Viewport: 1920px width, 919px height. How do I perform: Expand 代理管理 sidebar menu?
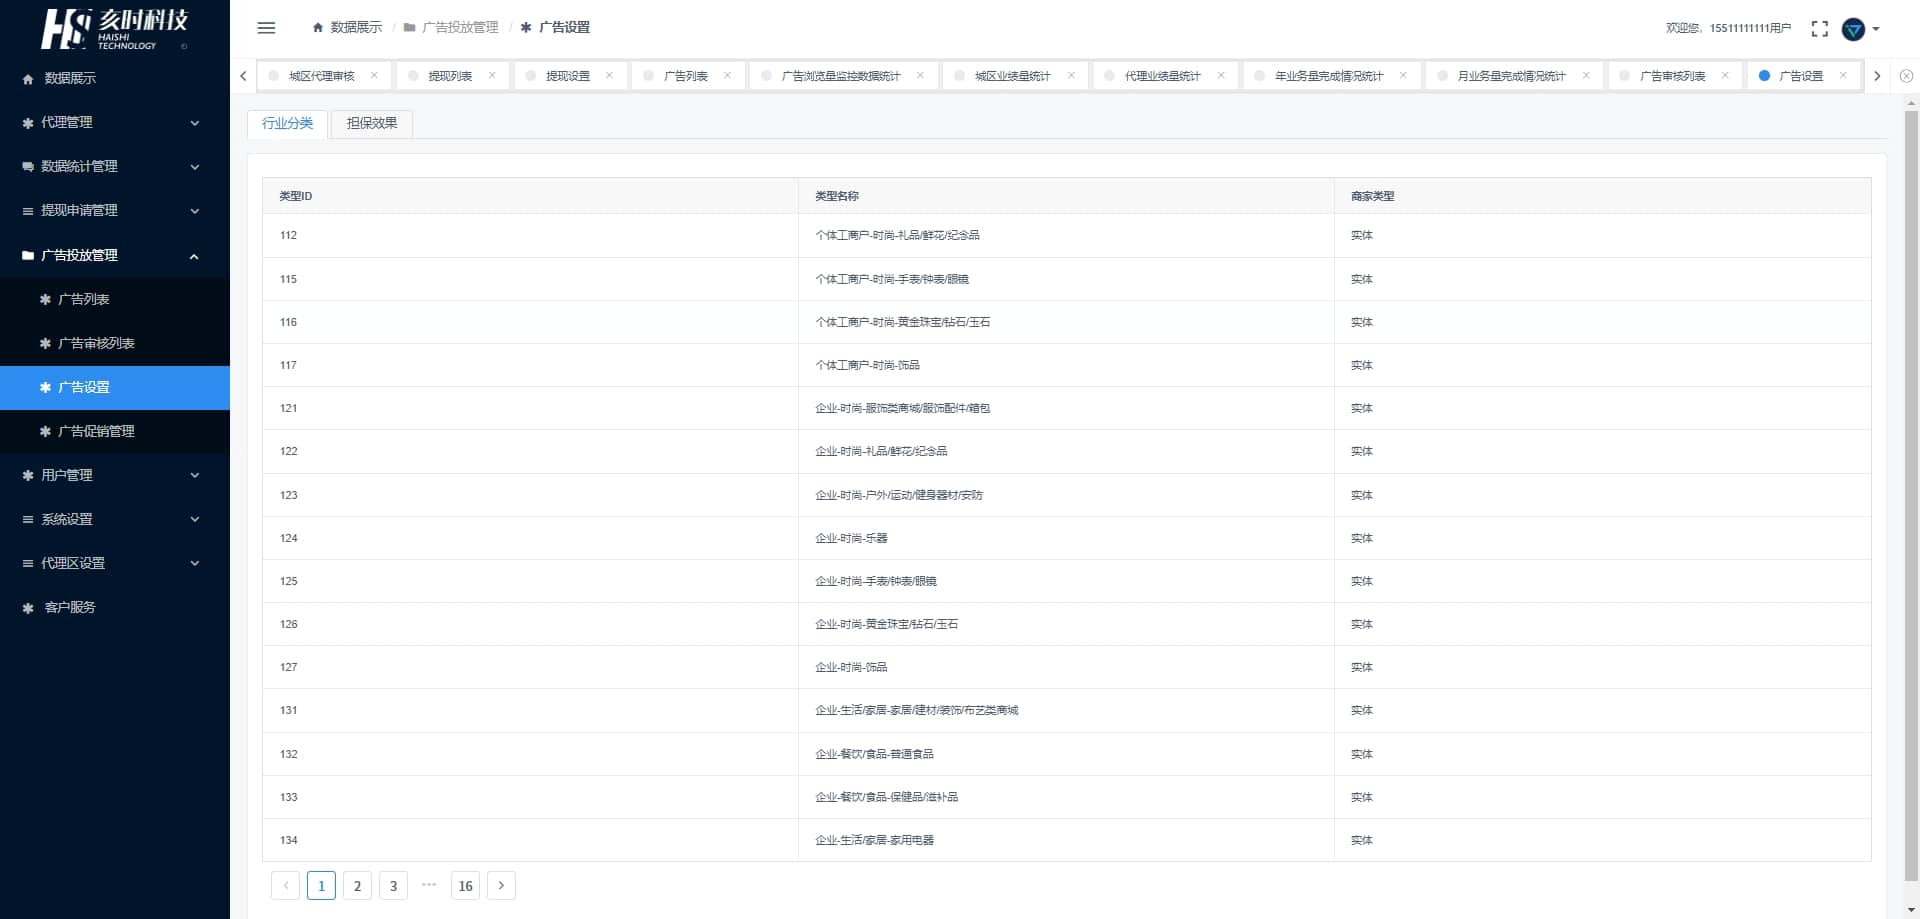click(115, 122)
